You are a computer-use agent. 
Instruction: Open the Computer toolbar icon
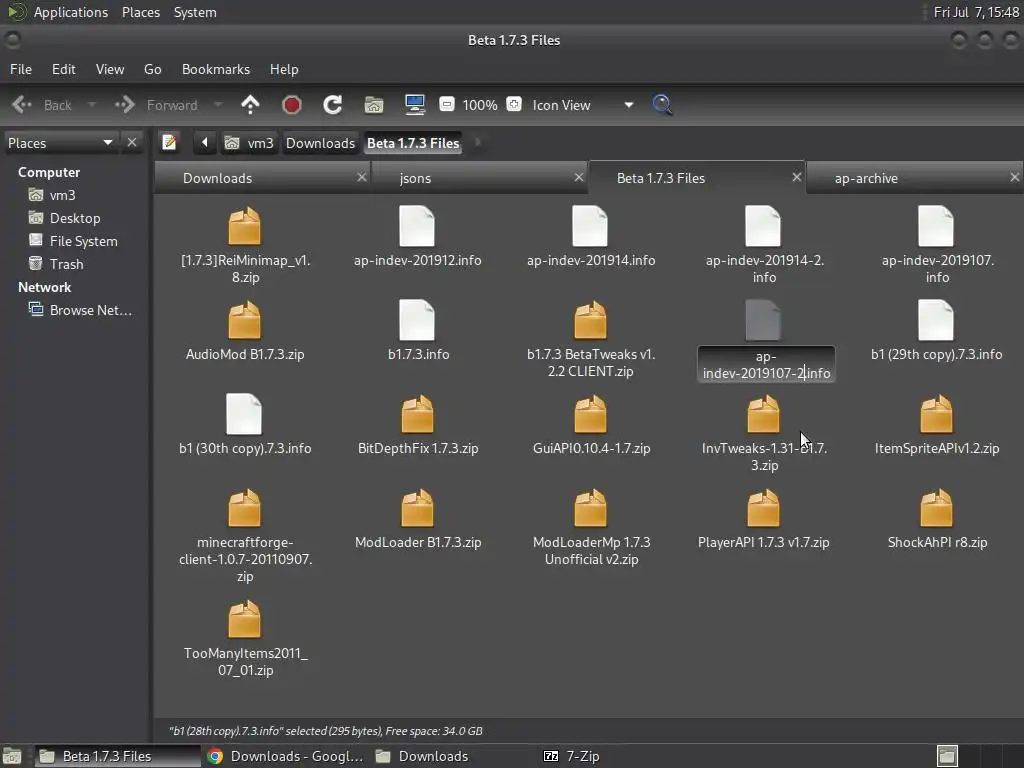point(415,104)
